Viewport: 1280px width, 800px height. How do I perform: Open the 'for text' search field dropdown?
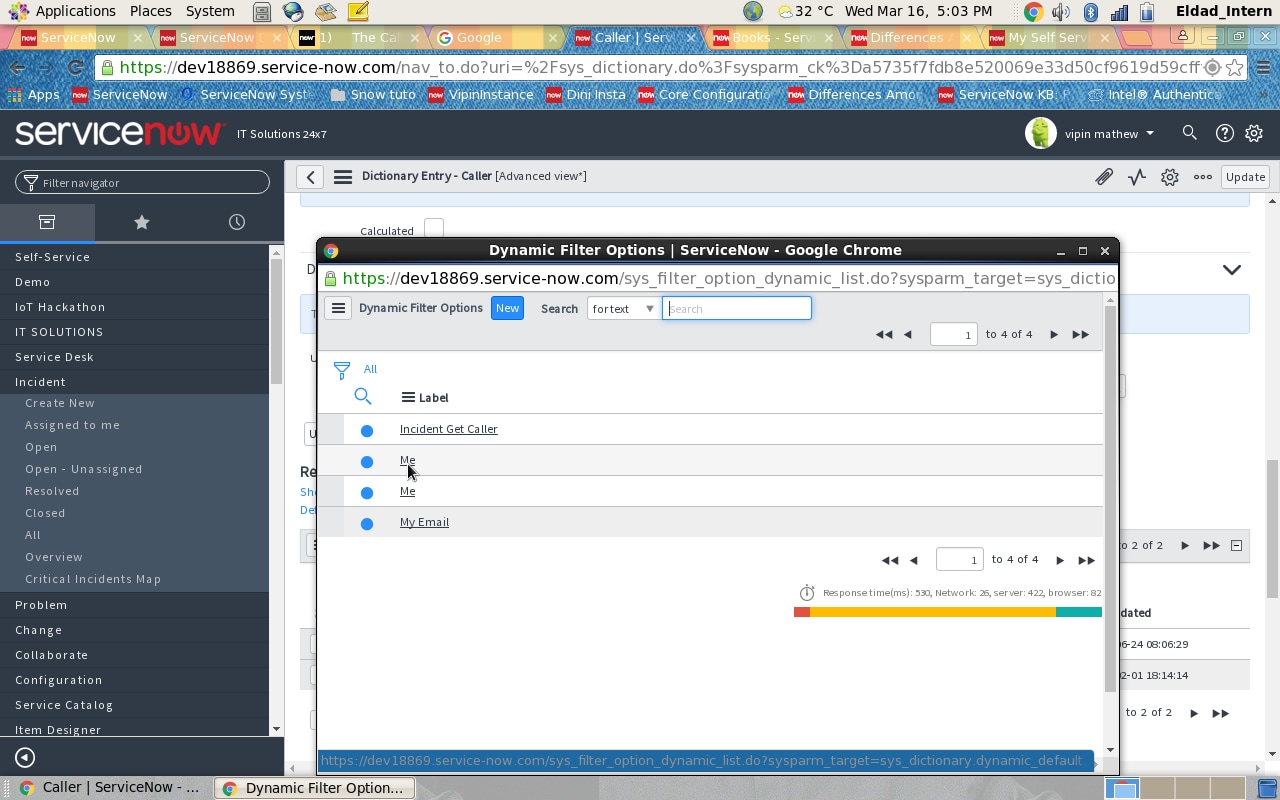point(623,309)
